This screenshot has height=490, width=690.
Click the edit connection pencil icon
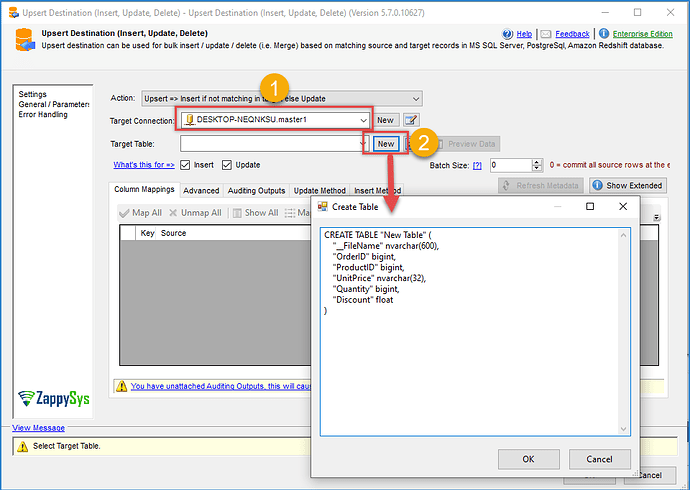pos(411,120)
